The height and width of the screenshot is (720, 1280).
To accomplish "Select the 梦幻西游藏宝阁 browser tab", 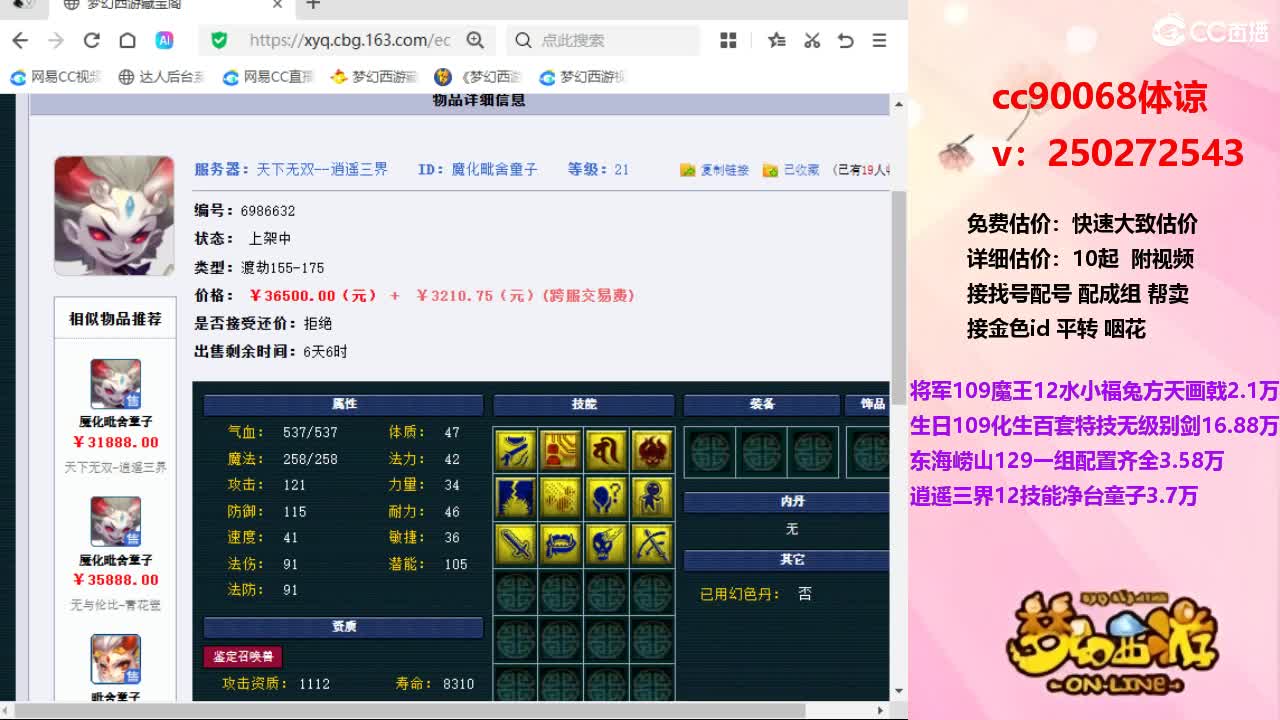I will pyautogui.click(x=170, y=5).
